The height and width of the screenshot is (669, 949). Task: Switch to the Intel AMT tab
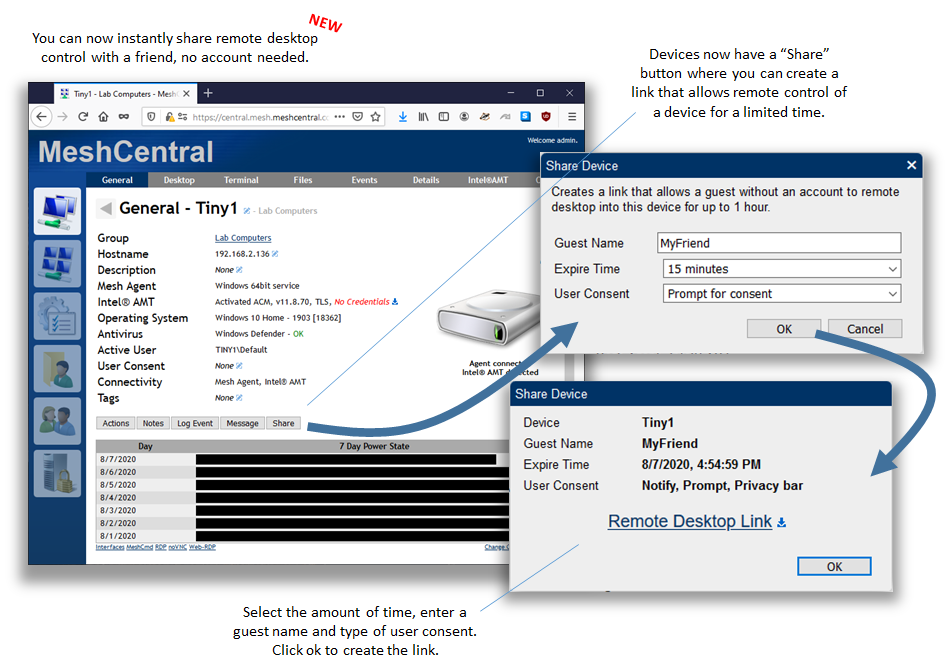point(488,180)
